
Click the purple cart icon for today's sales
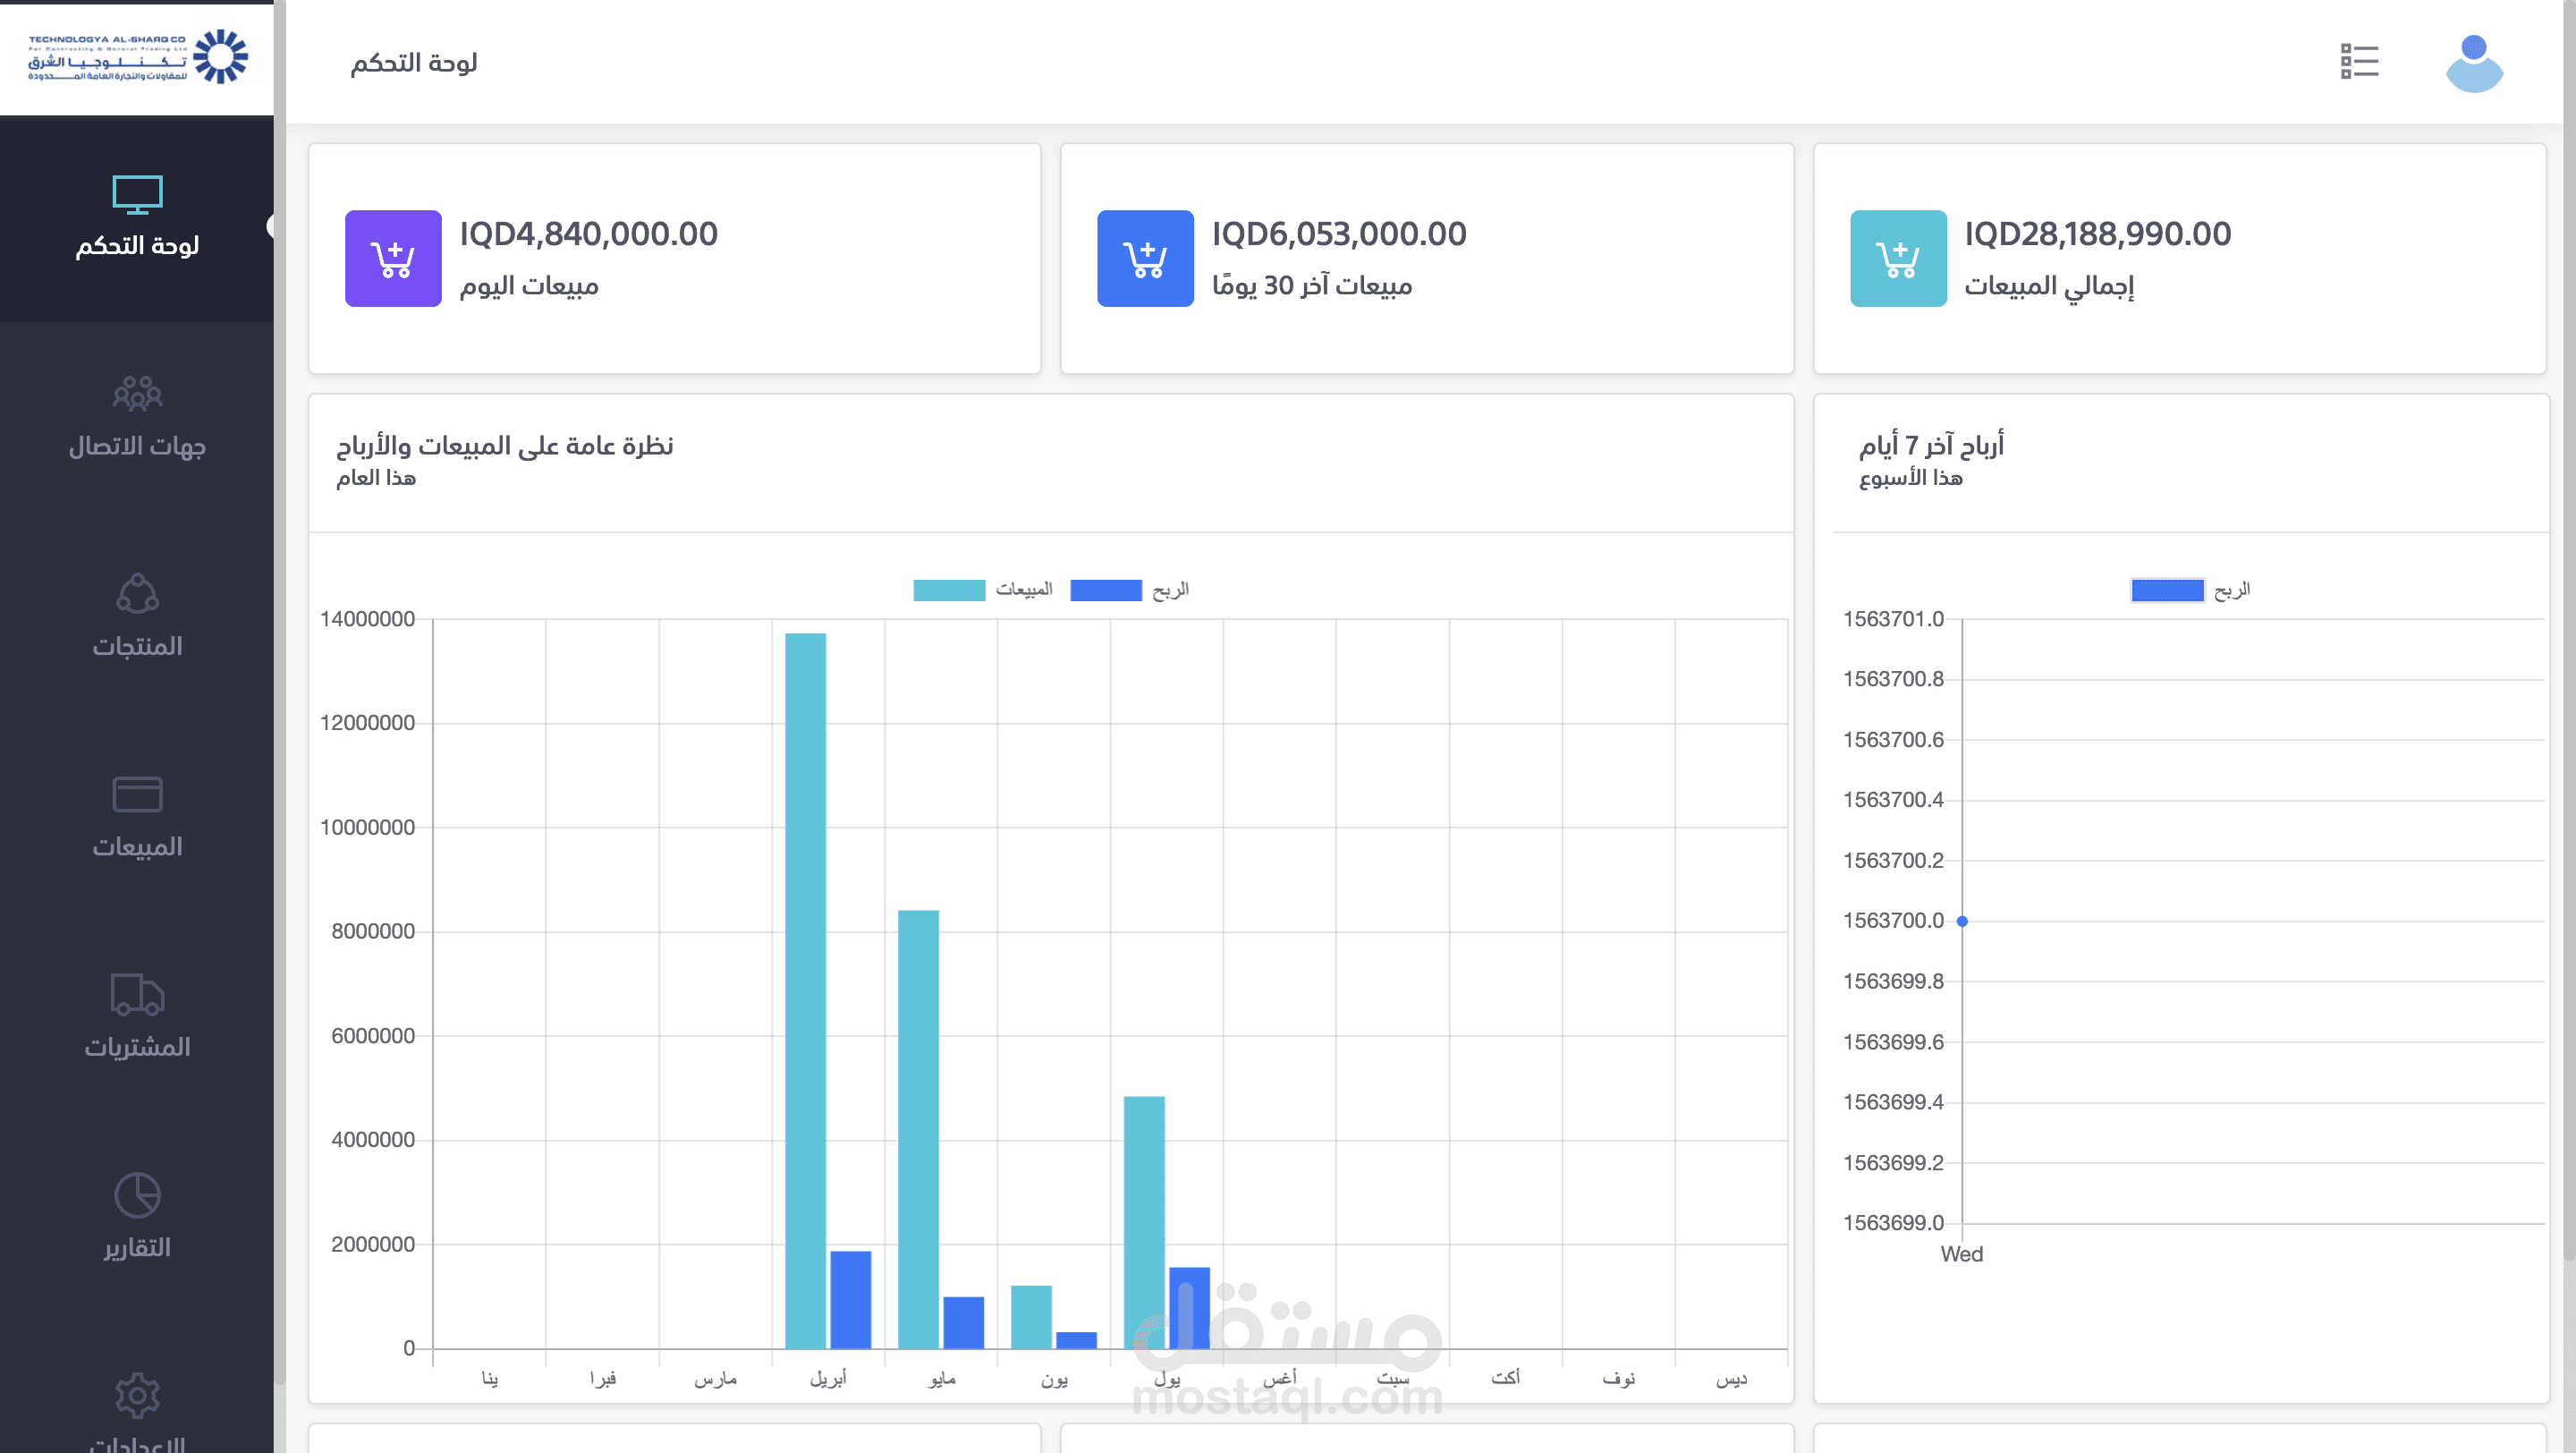click(x=393, y=258)
